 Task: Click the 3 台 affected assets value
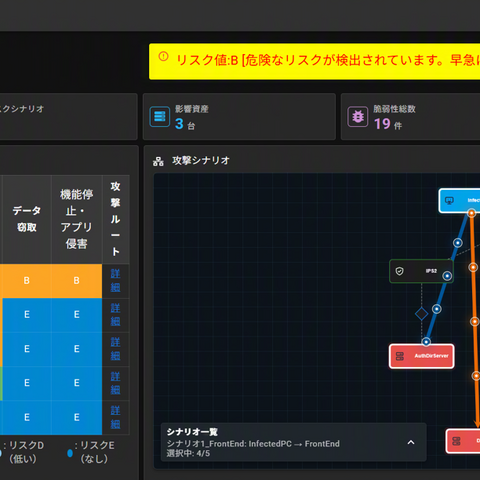click(x=185, y=124)
